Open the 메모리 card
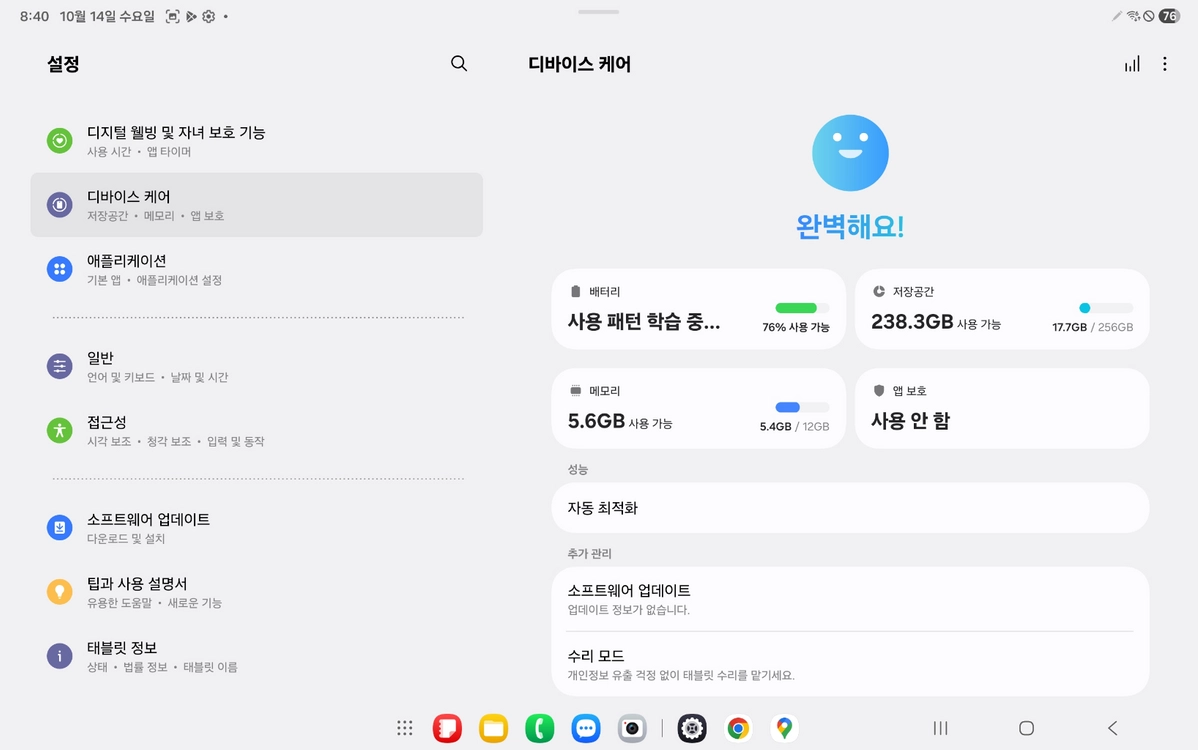The image size is (1198, 750). [x=698, y=409]
